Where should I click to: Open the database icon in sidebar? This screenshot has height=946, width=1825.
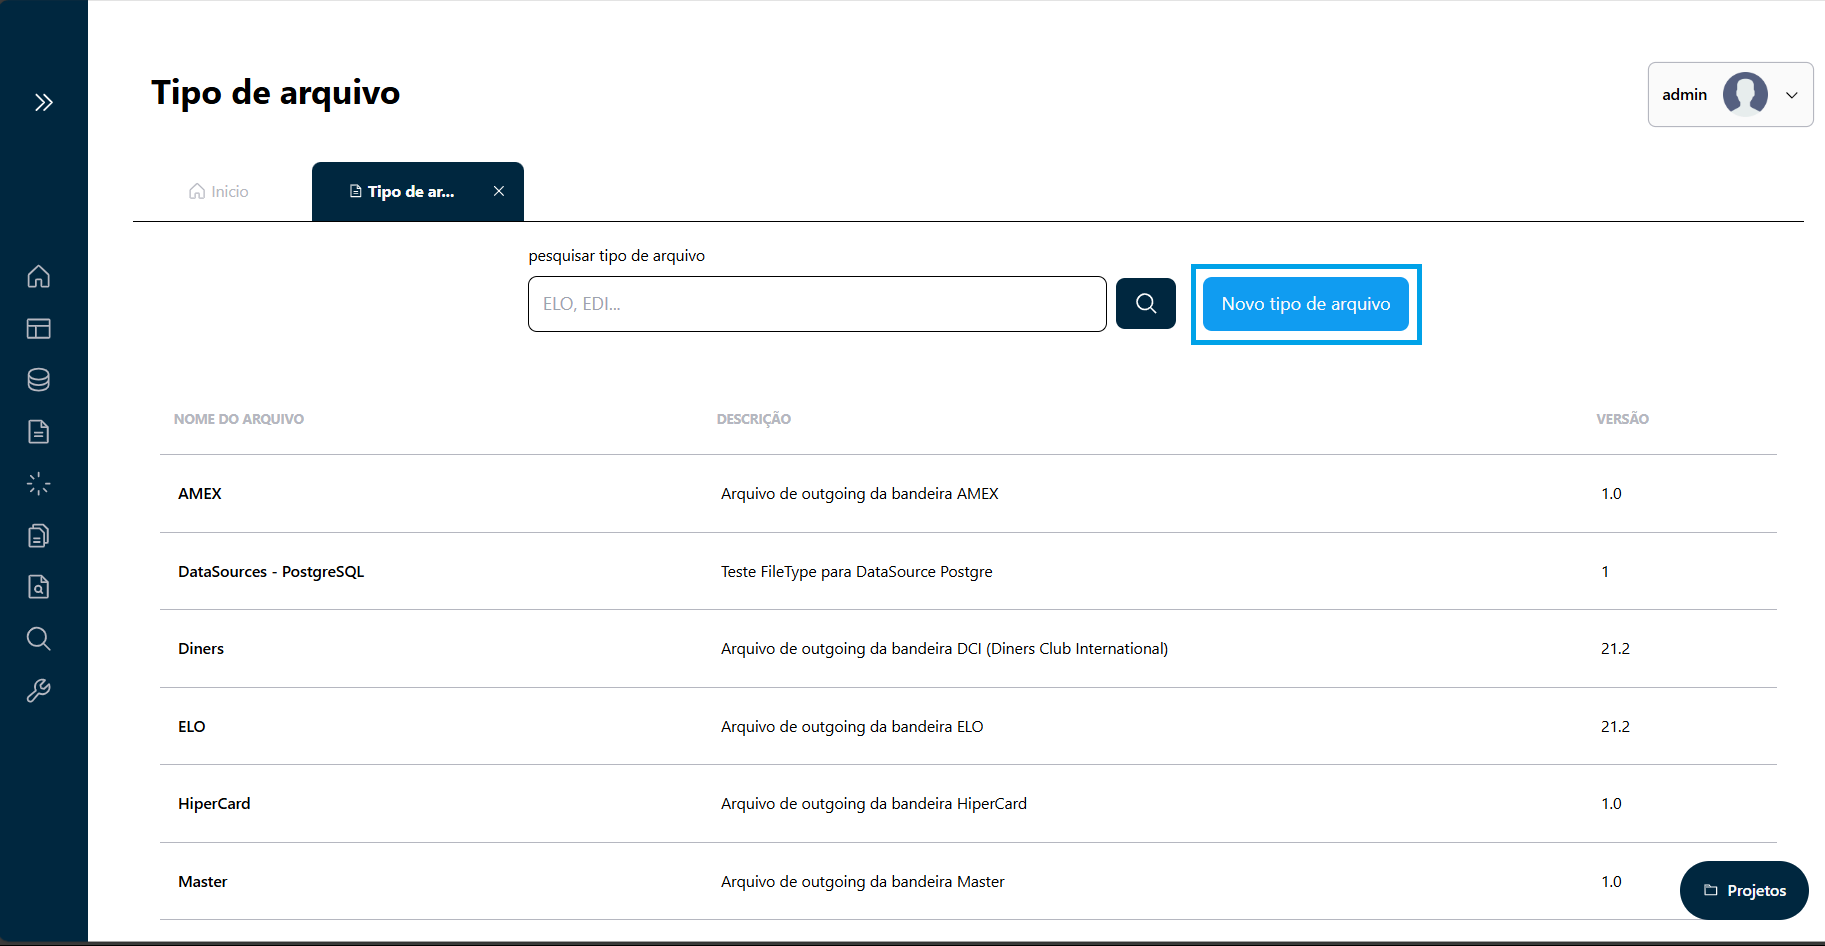coord(39,380)
